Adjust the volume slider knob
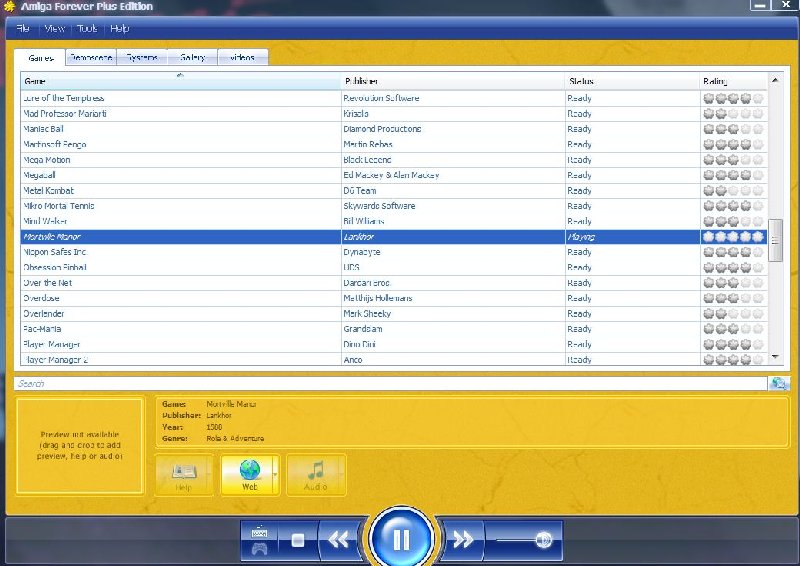Image resolution: width=800 pixels, height=566 pixels. pyautogui.click(x=543, y=539)
